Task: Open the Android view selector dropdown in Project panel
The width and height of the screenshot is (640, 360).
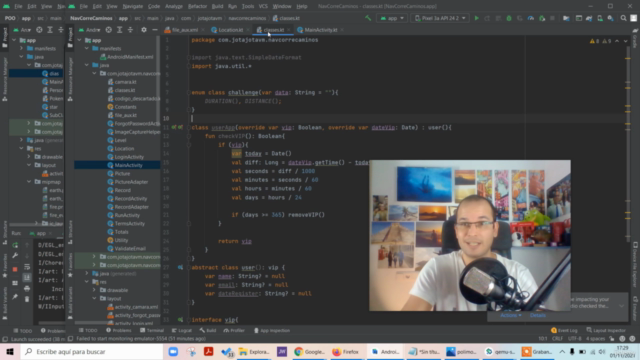Action: pyautogui.click(x=90, y=30)
